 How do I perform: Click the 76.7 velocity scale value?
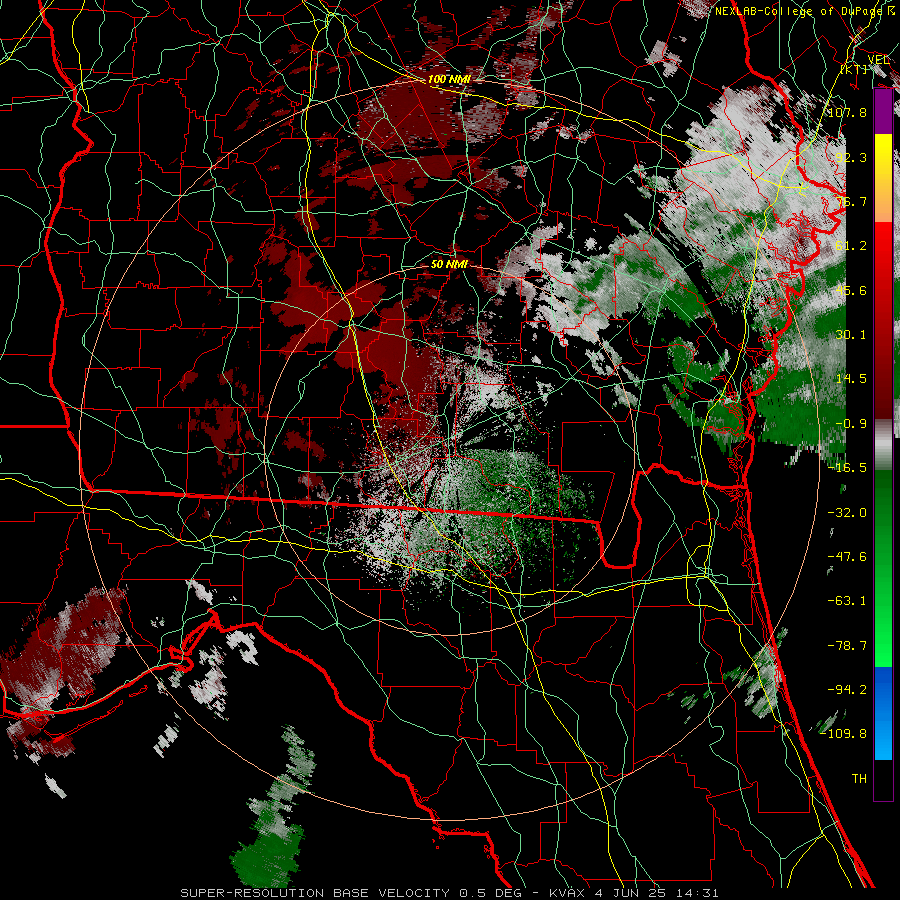851,201
